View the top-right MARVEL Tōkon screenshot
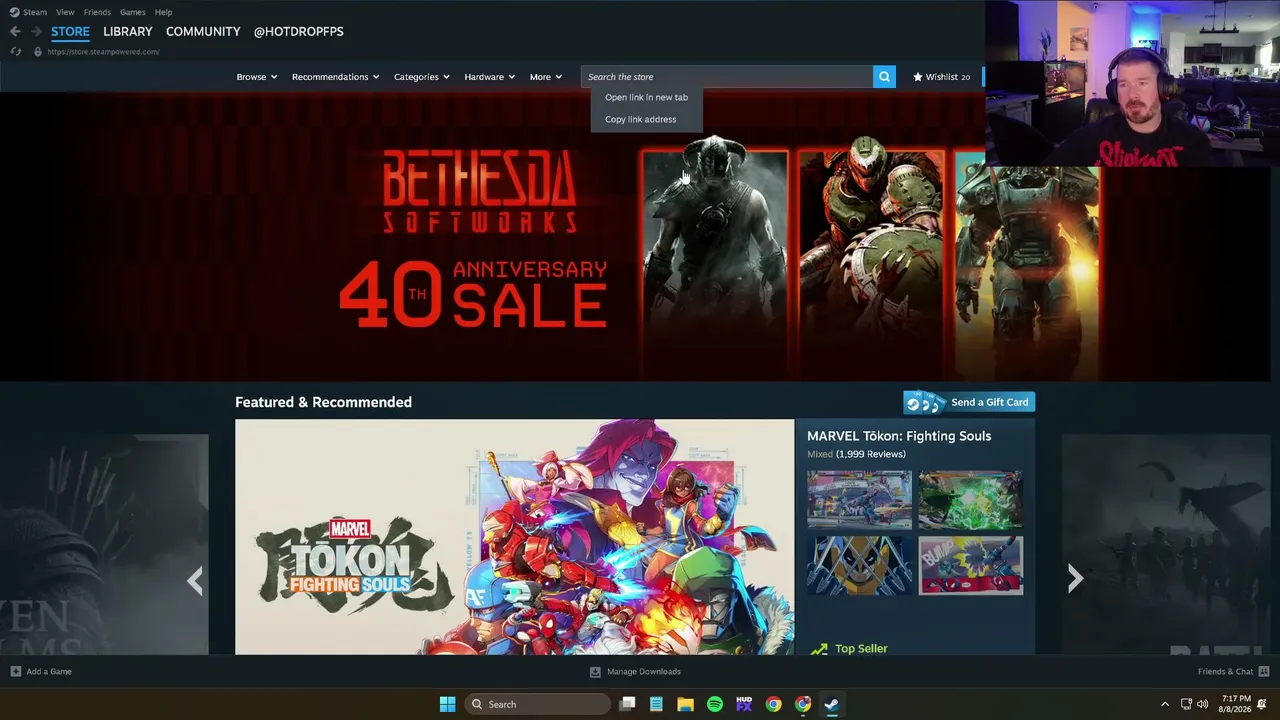This screenshot has width=1280, height=720. click(971, 499)
